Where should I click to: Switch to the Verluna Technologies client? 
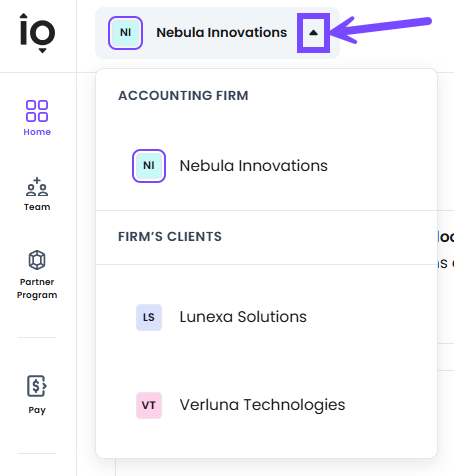[266, 405]
